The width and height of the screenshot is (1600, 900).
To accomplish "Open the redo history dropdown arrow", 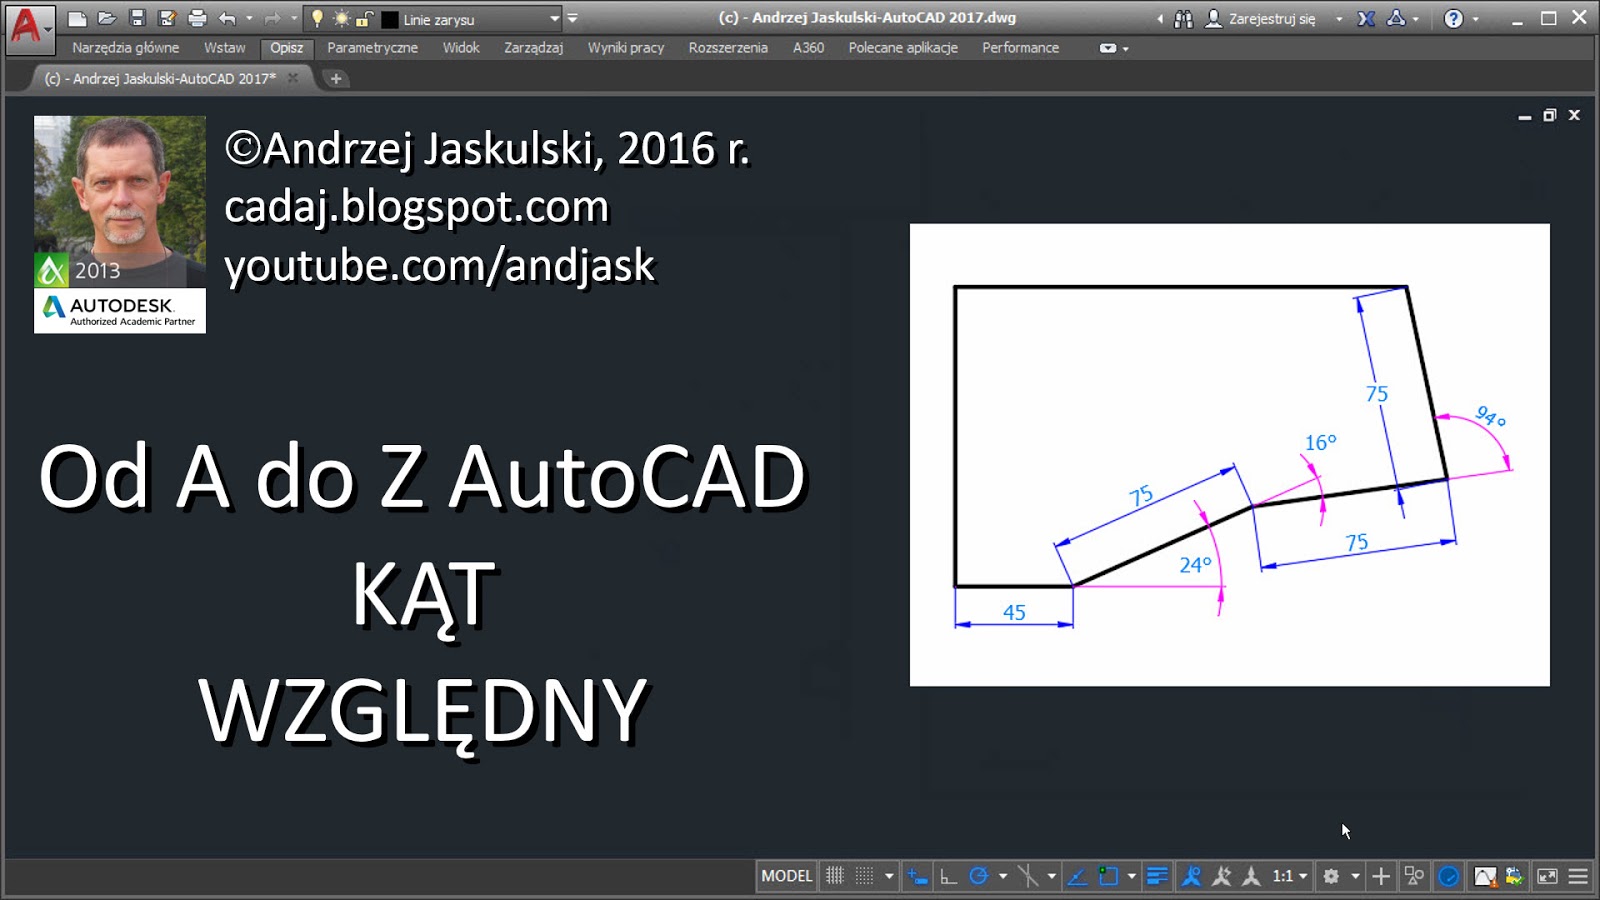I will click(x=293, y=18).
